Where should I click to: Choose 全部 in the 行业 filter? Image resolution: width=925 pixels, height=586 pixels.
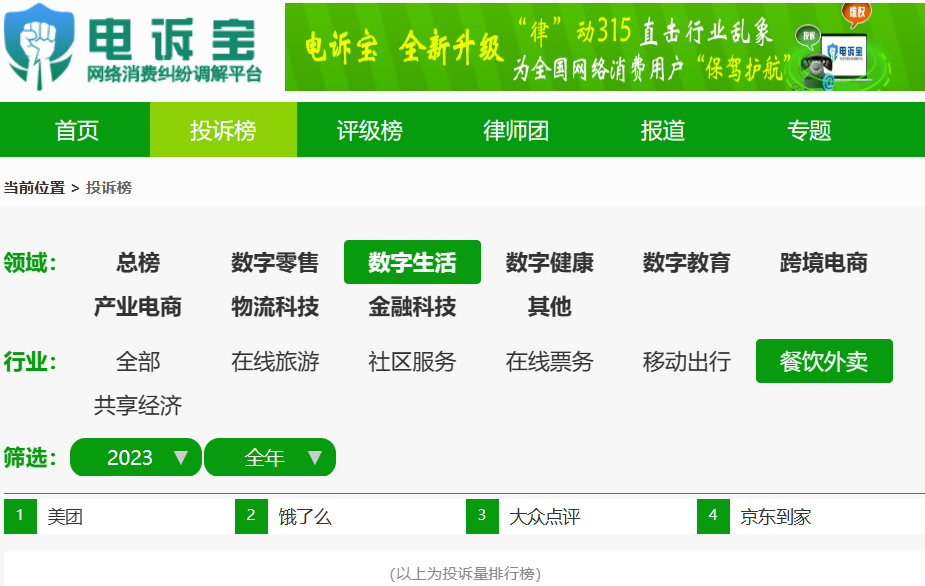click(x=138, y=361)
